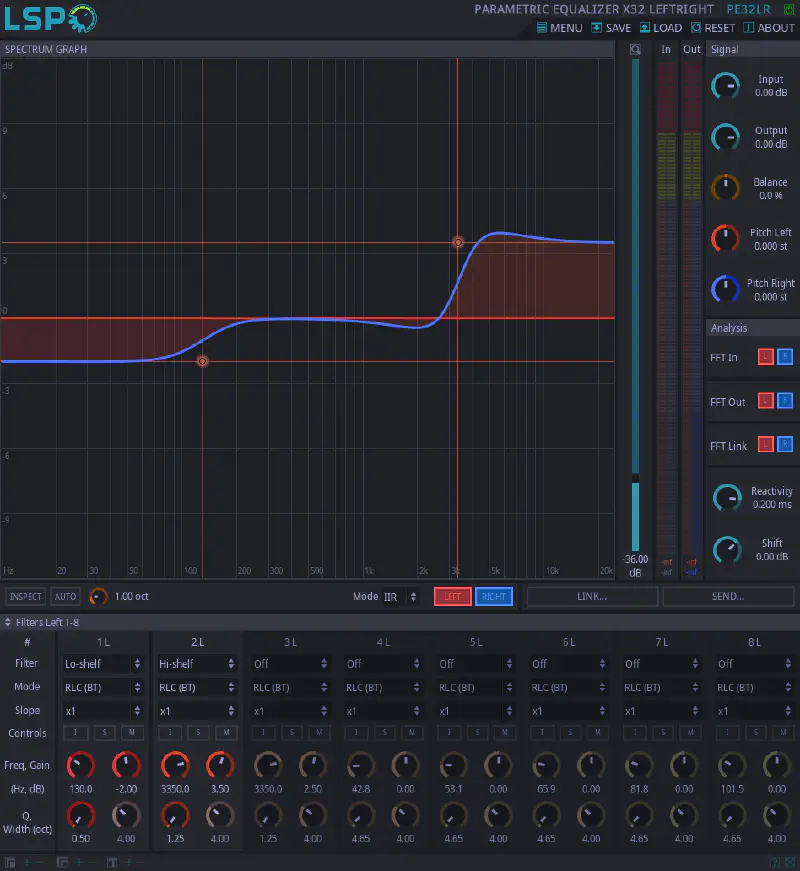800x871 pixels.
Task: Open ABOUT via its toolbar icon
Action: click(748, 28)
